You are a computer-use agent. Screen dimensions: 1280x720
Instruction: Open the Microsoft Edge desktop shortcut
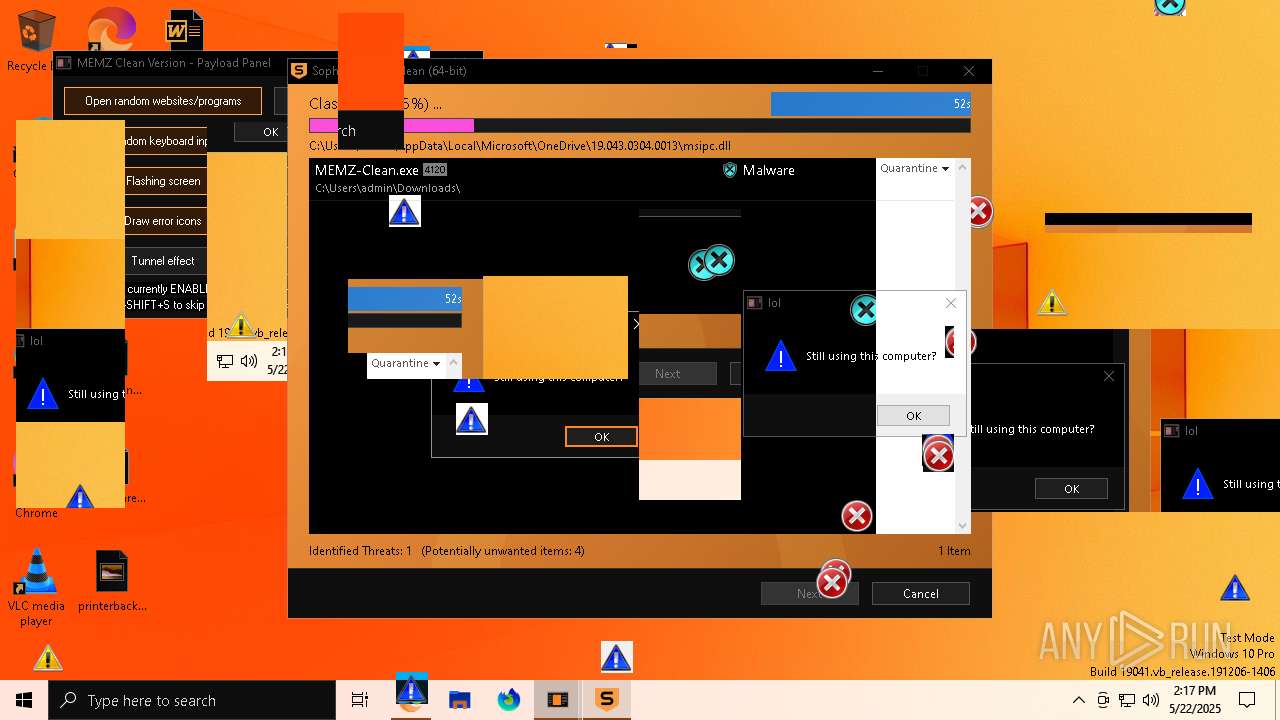(110, 30)
